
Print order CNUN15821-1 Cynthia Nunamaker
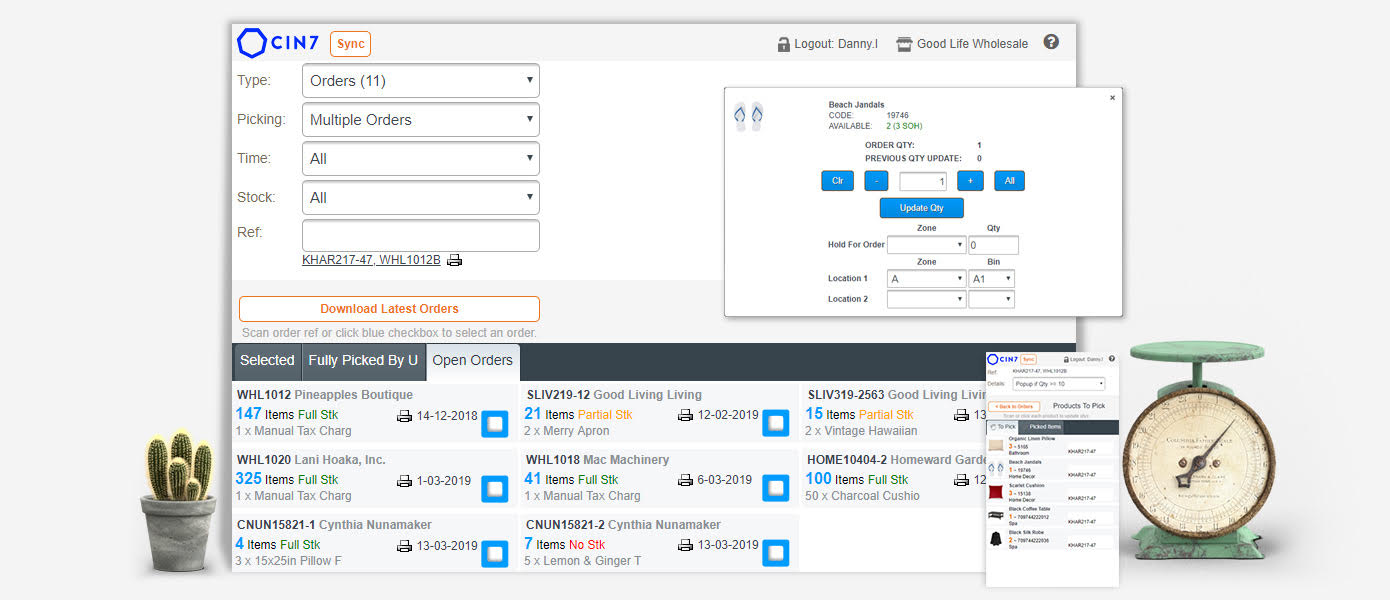(405, 546)
